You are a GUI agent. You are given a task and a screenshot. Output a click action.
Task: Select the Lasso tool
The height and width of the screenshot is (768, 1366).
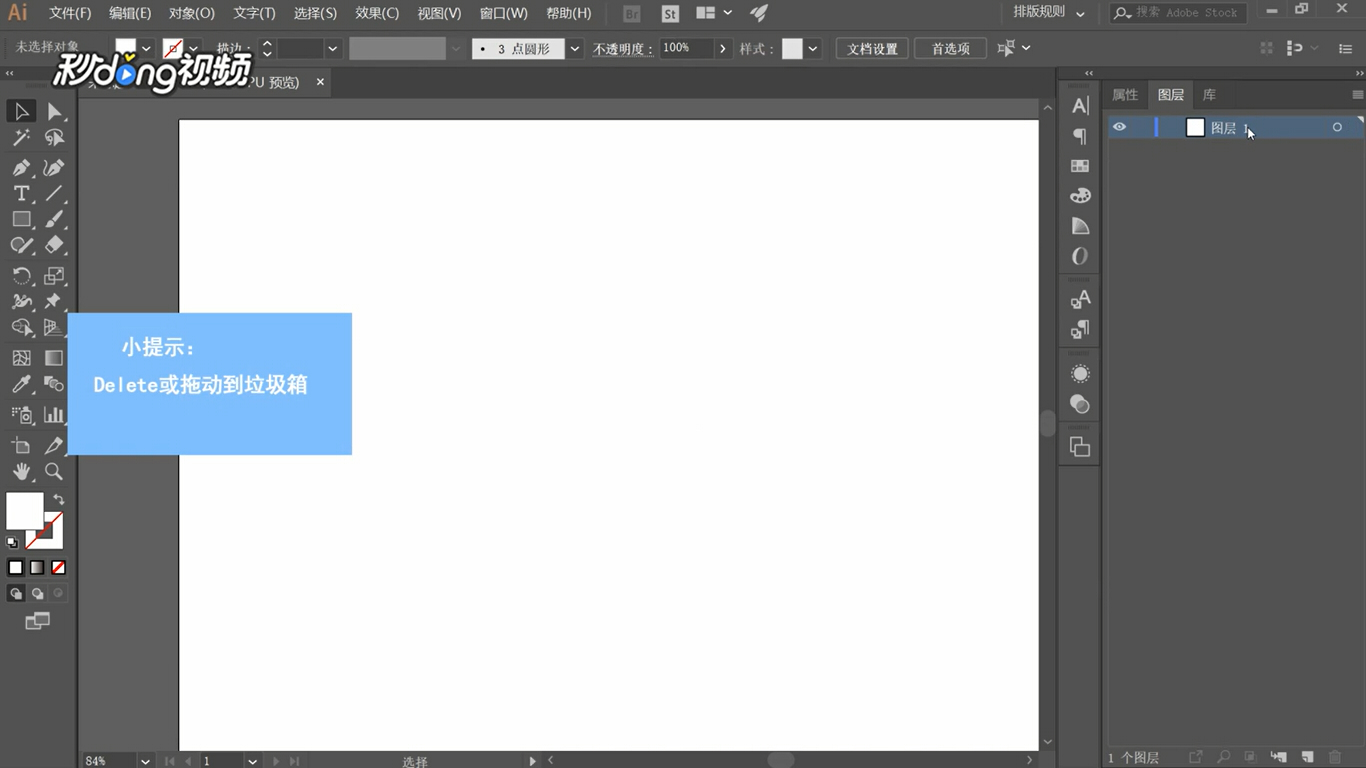pyautogui.click(x=54, y=138)
